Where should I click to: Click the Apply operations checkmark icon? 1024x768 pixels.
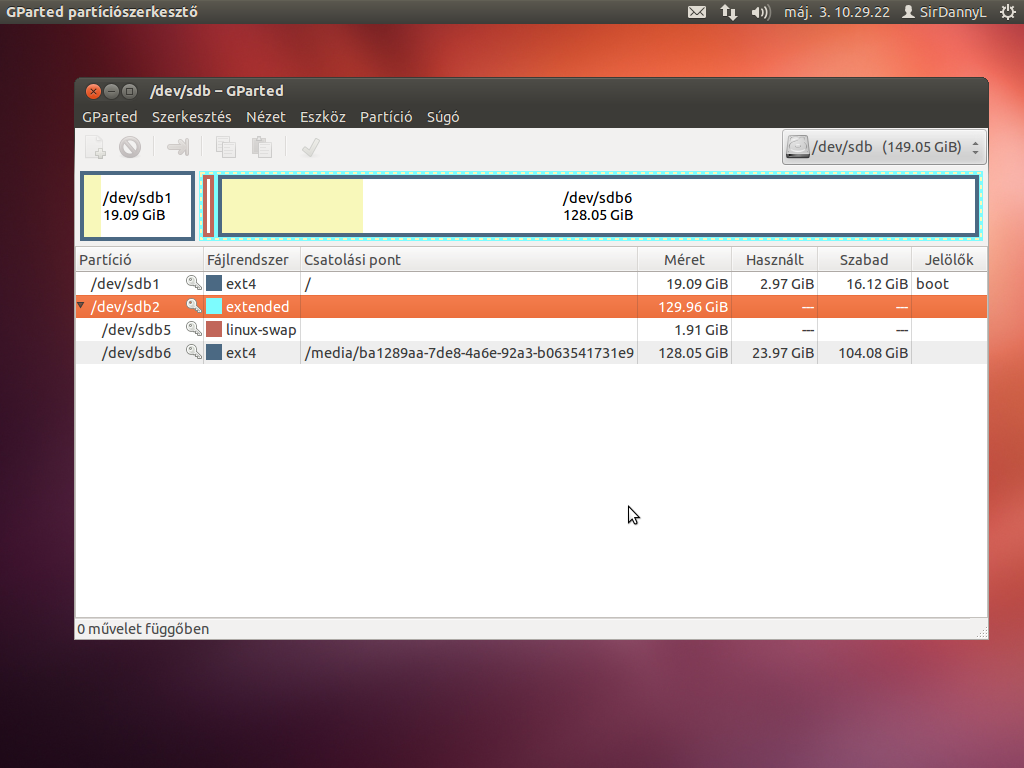[311, 147]
